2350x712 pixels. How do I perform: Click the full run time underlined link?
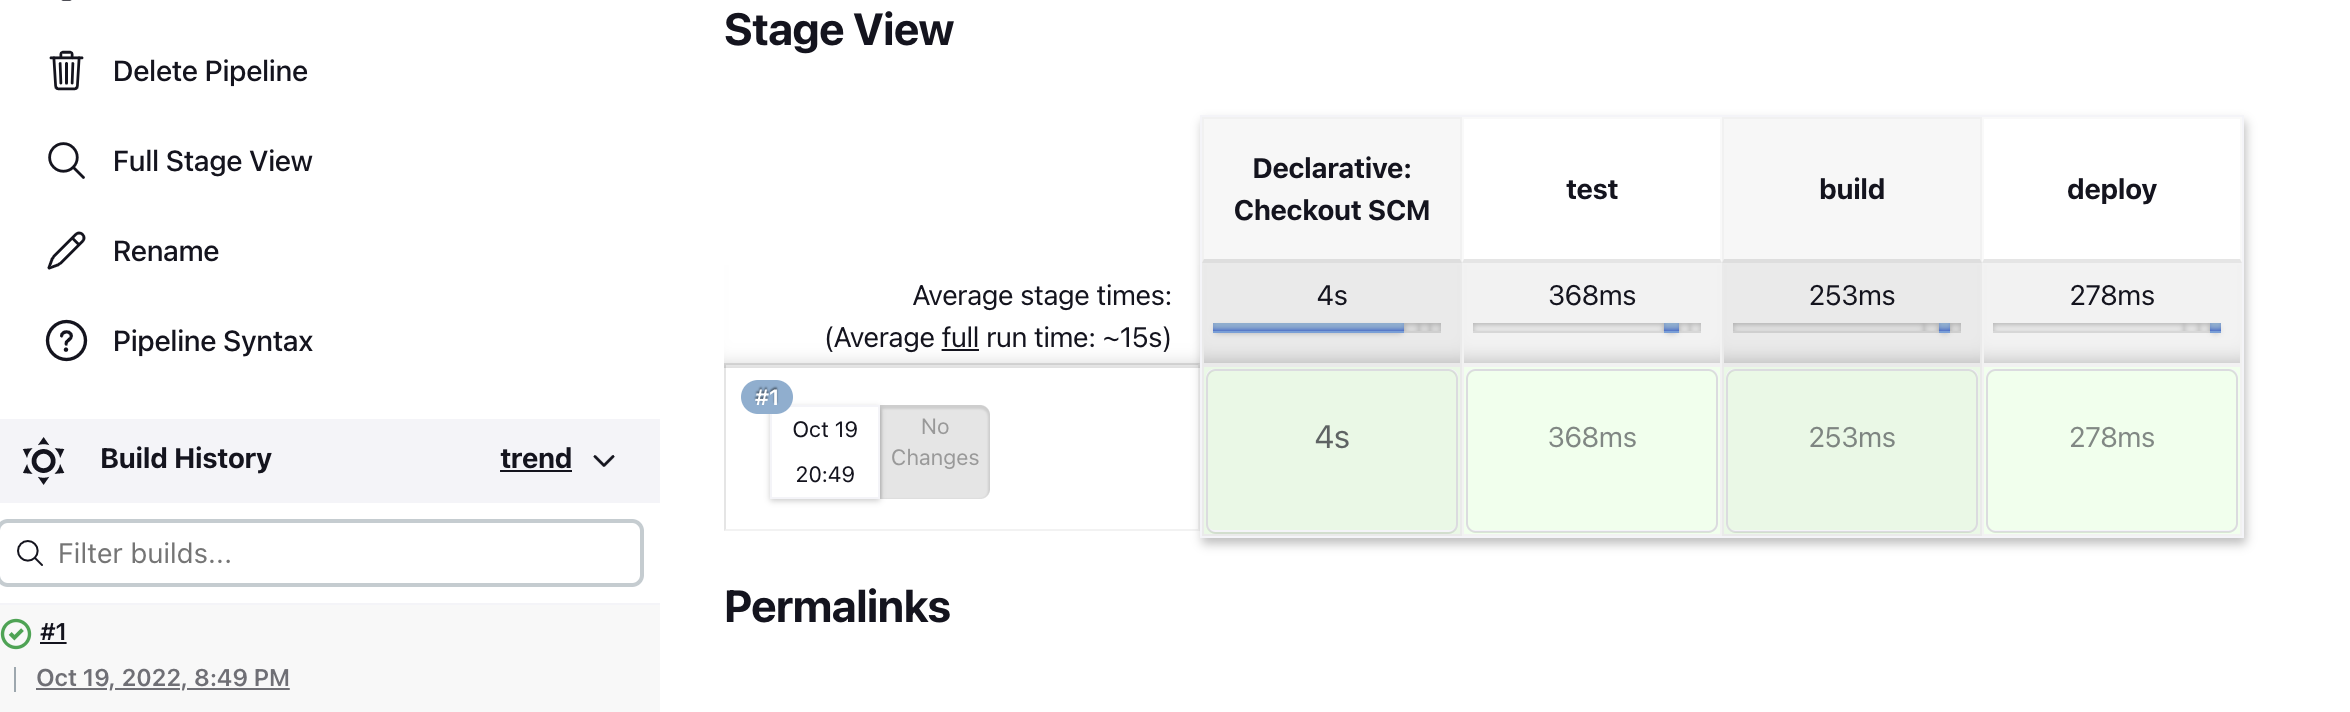pos(962,337)
